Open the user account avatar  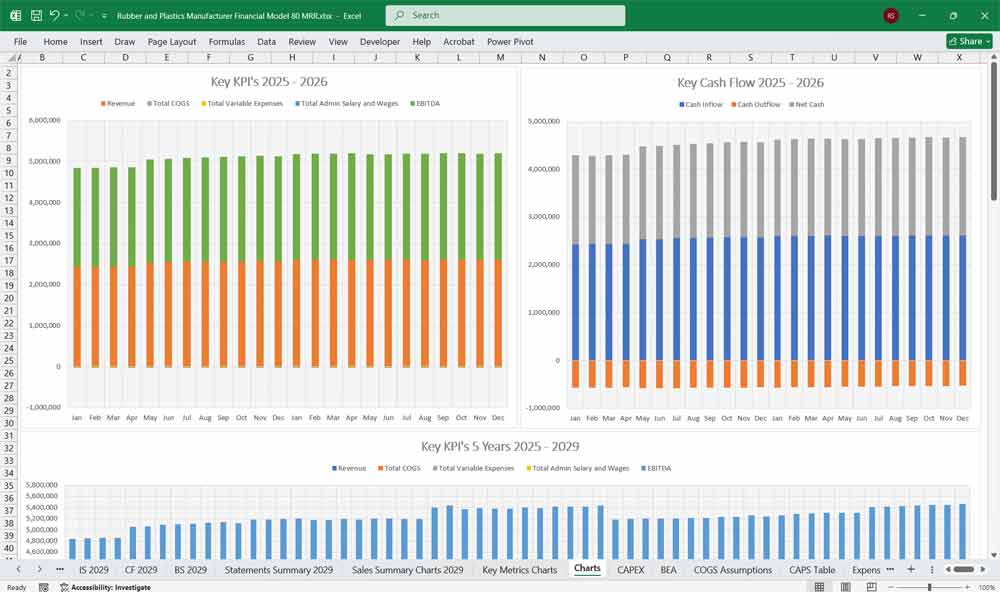coord(891,16)
